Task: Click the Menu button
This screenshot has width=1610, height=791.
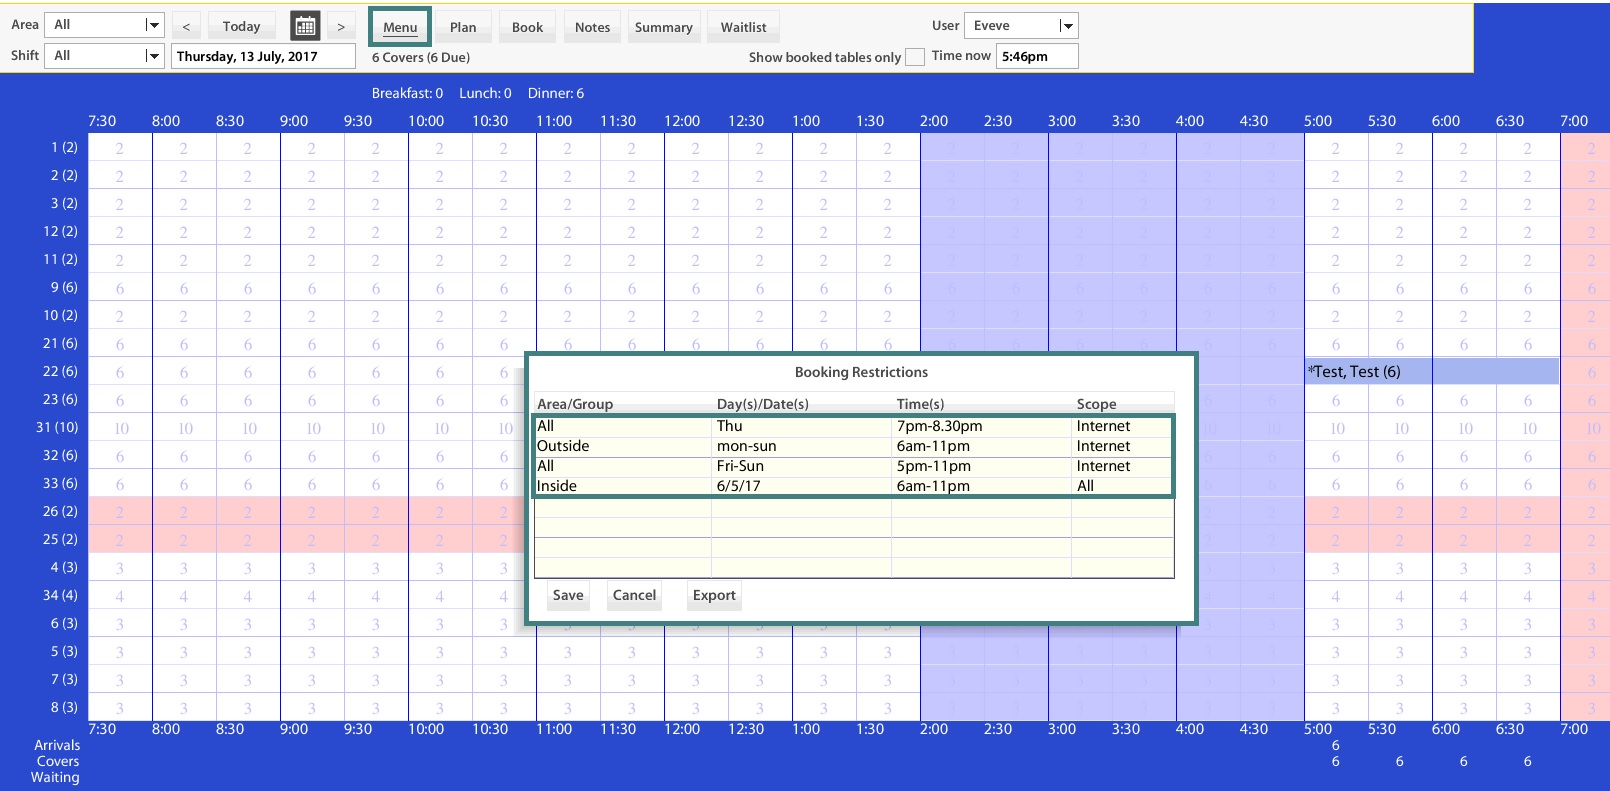Action: (400, 27)
